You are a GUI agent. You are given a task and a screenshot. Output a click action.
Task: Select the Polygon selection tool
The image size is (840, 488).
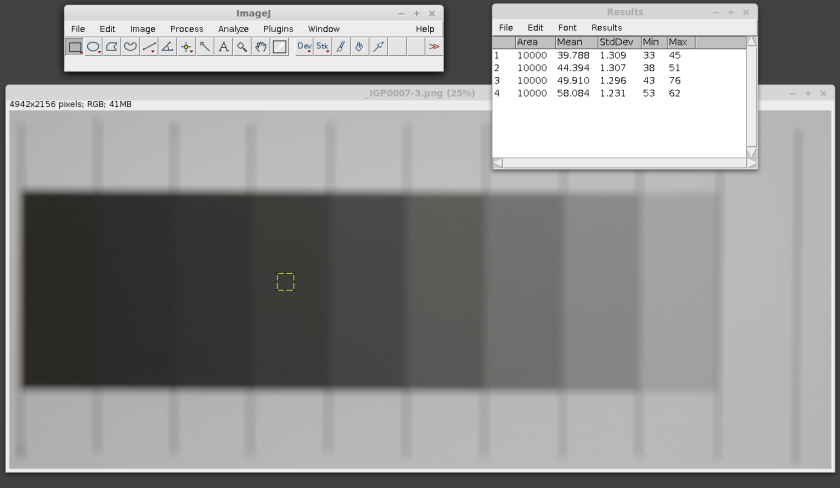[x=111, y=47]
